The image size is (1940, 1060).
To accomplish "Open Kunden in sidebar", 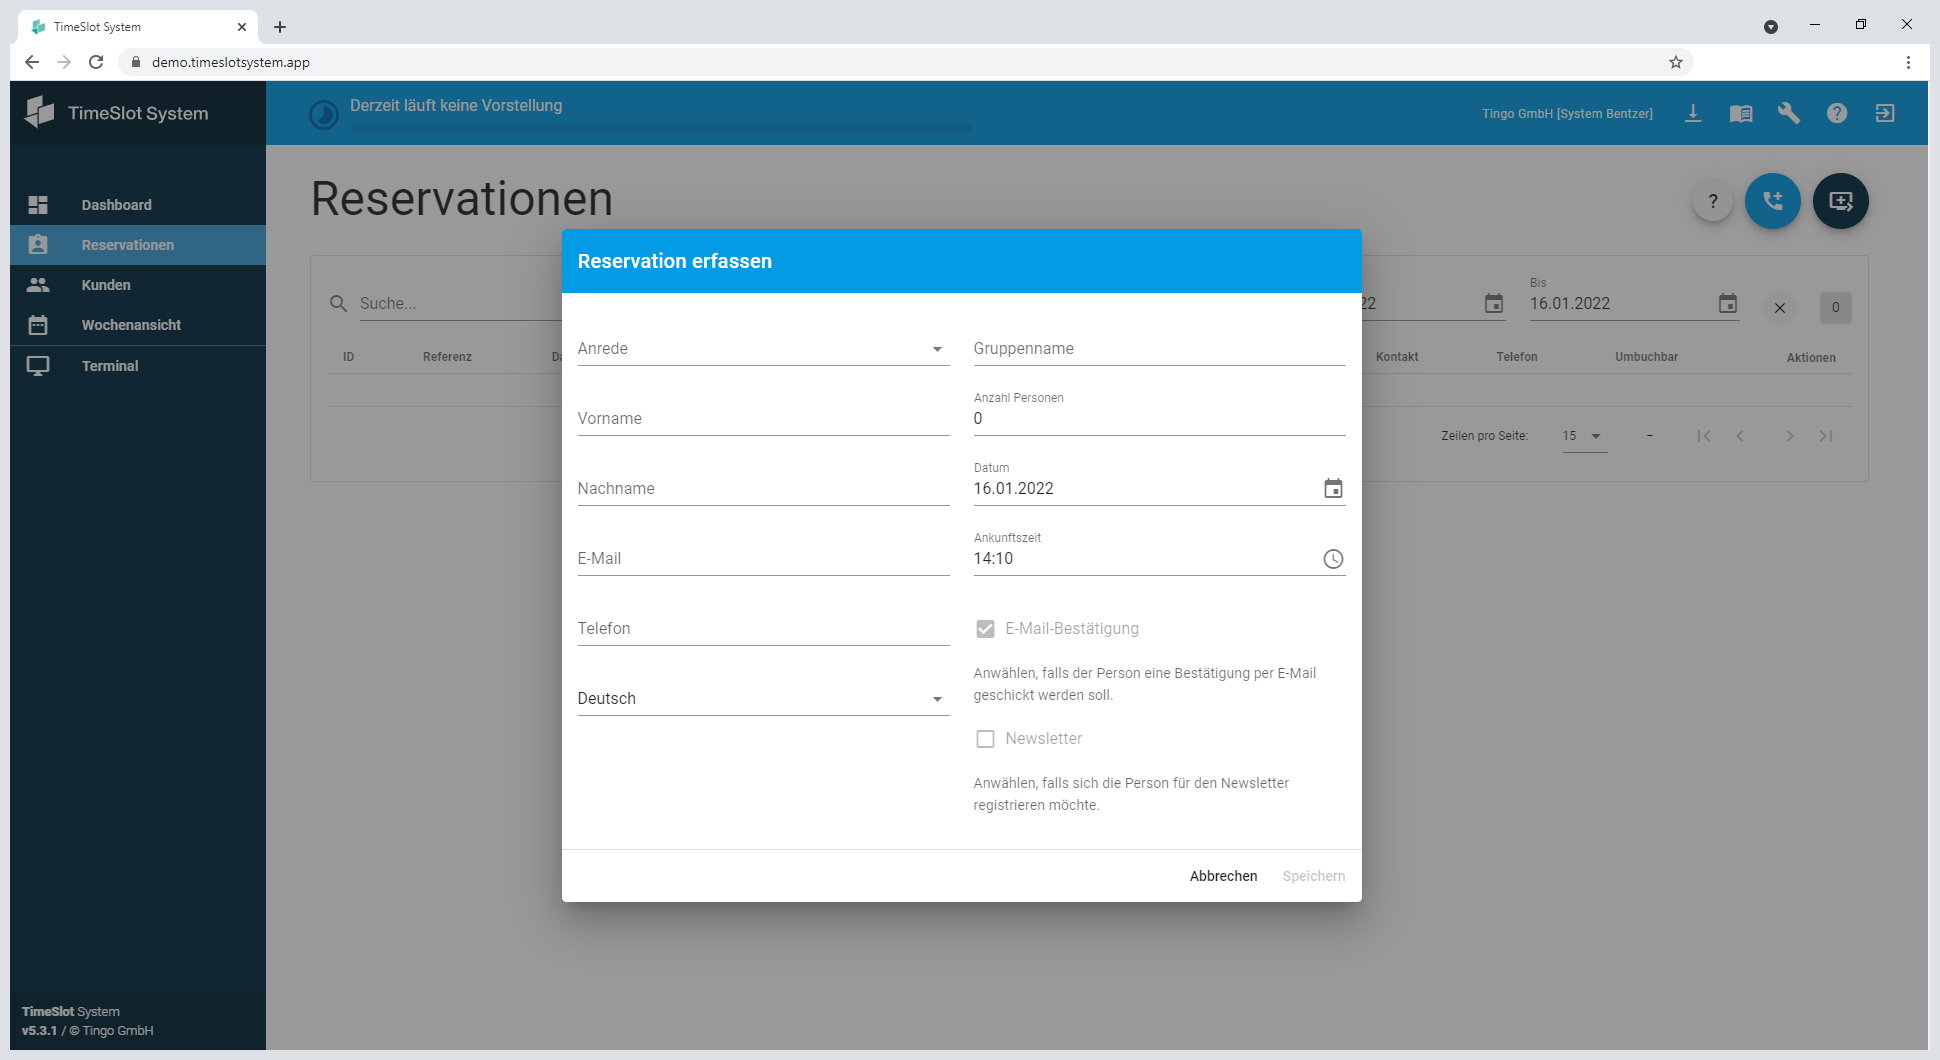I will click(138, 285).
